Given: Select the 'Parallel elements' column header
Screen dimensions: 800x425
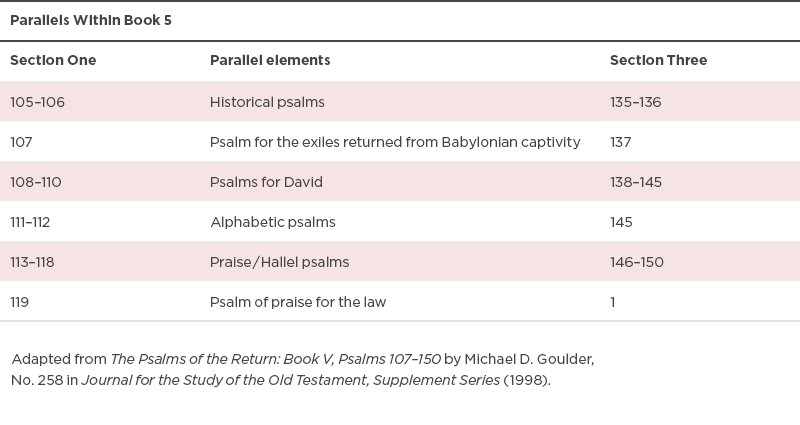Looking at the screenshot, I should coord(270,60).
